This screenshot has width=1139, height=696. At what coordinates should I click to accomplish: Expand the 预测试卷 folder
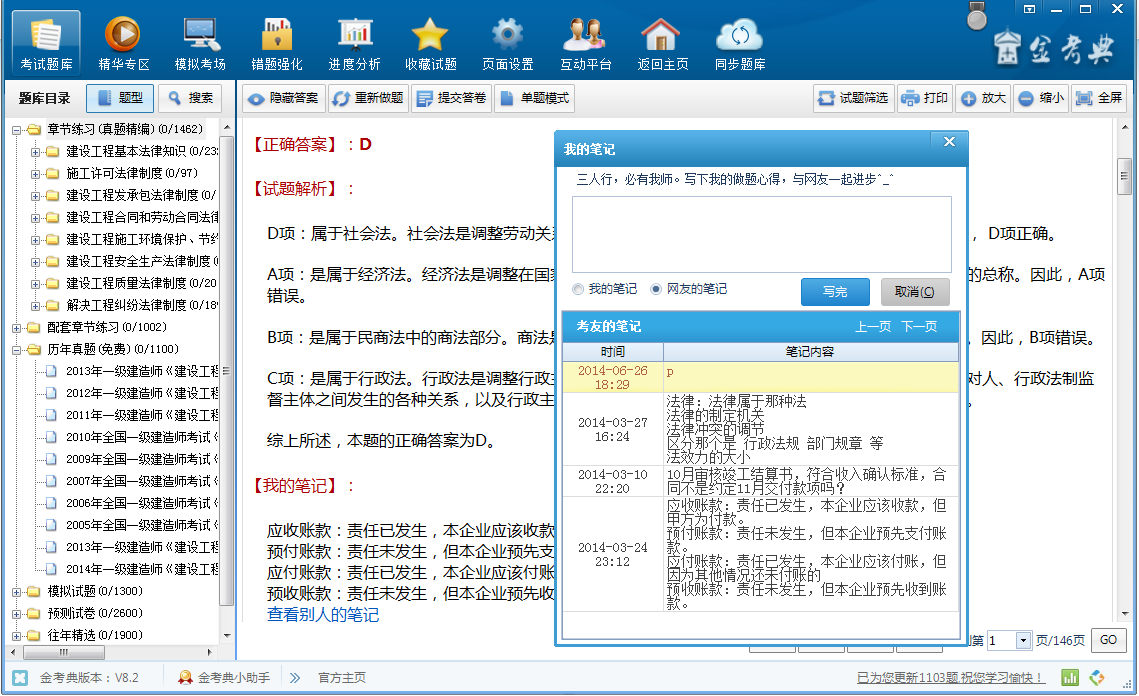(x=16, y=614)
